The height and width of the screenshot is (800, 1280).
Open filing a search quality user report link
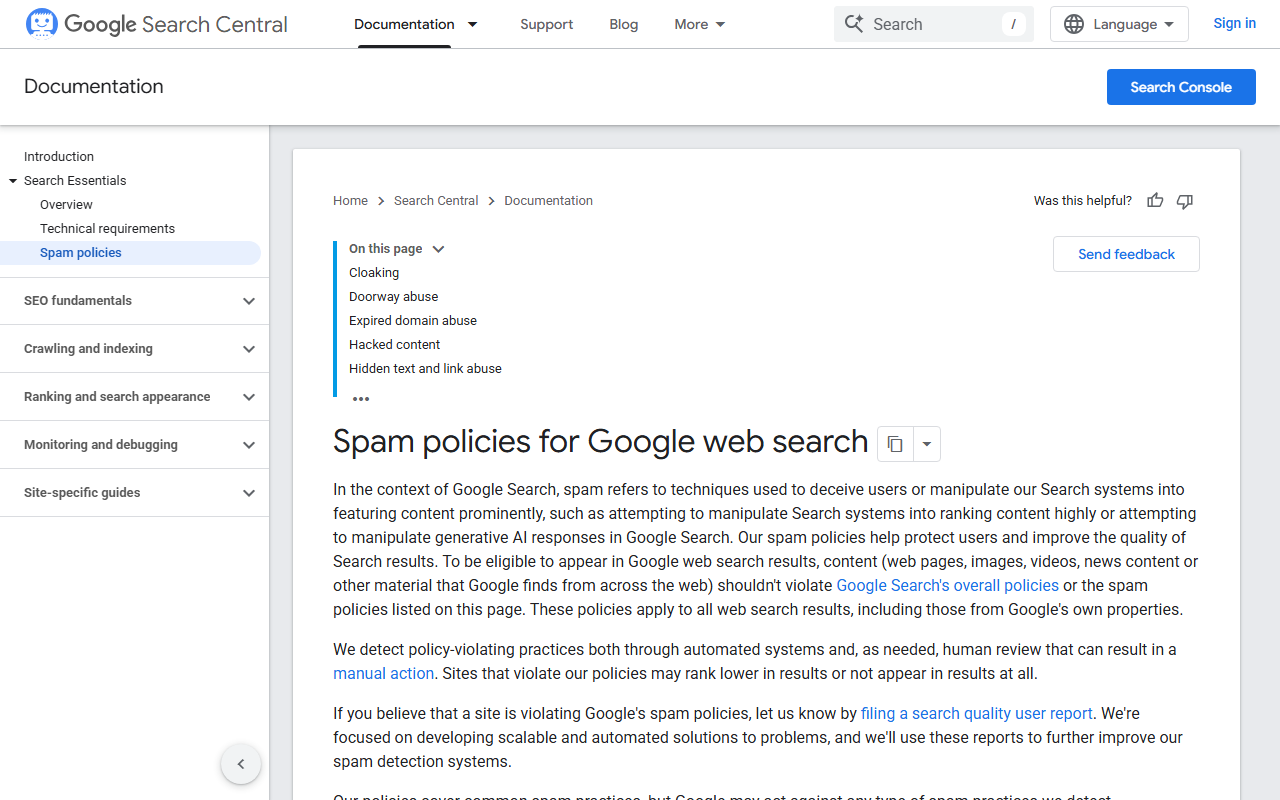pos(976,714)
